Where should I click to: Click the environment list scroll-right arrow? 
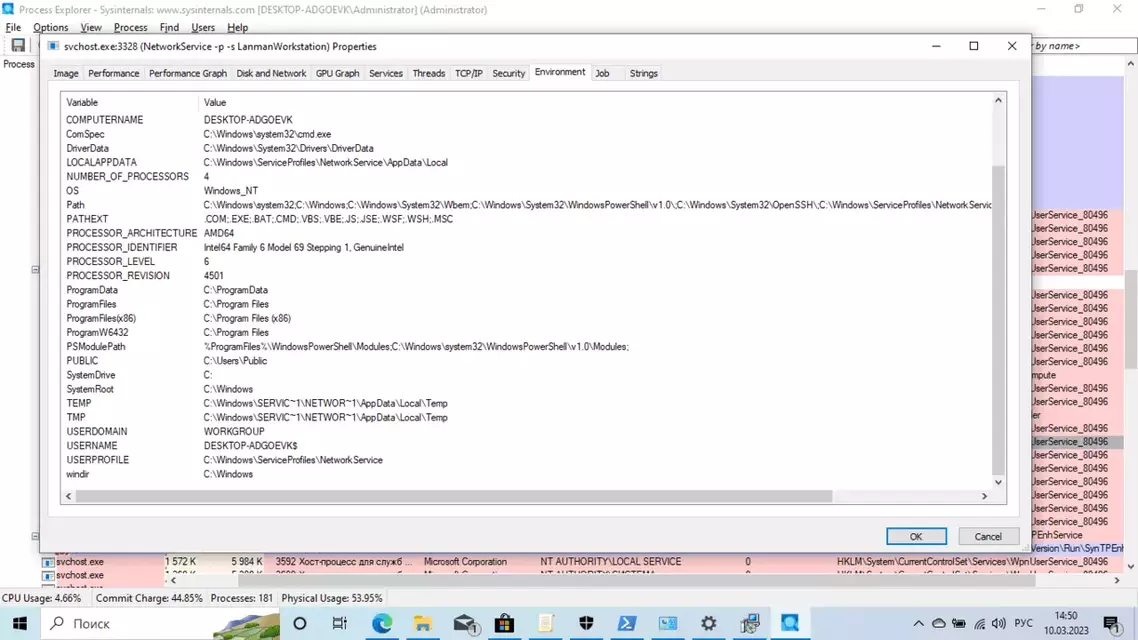coord(985,496)
